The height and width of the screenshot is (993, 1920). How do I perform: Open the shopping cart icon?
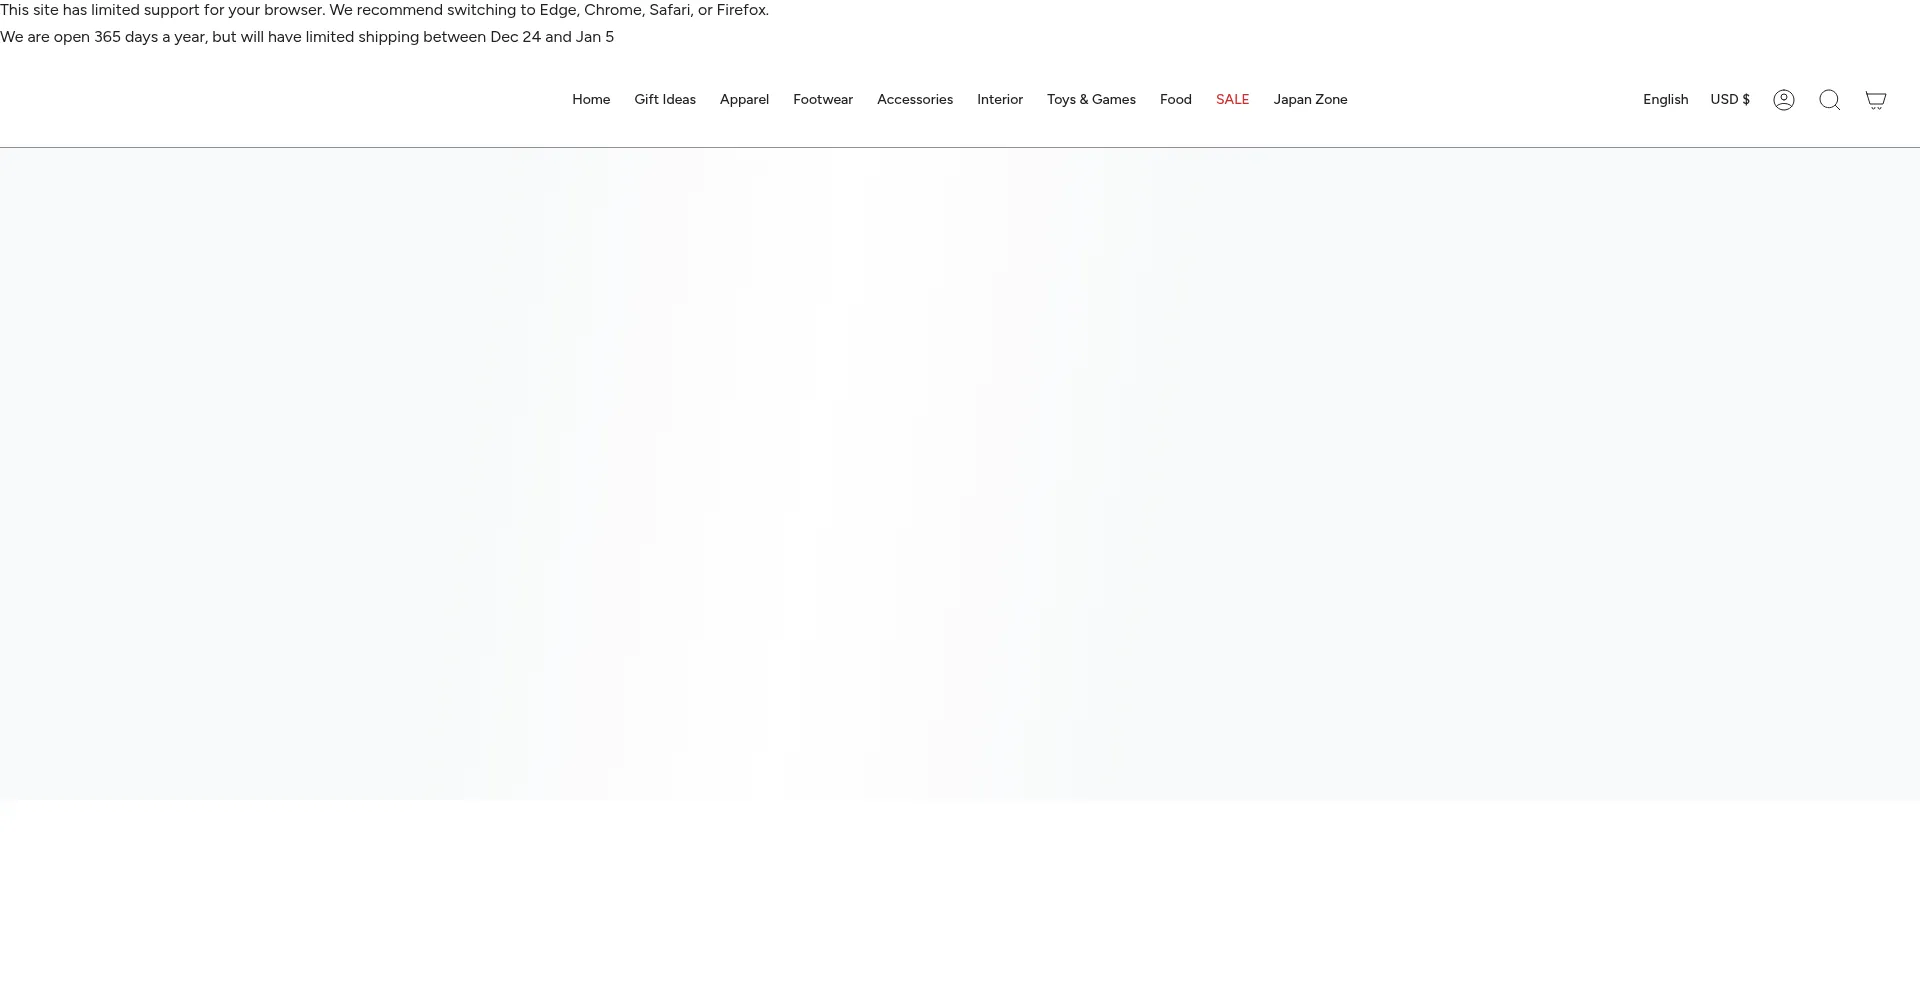pos(1876,99)
